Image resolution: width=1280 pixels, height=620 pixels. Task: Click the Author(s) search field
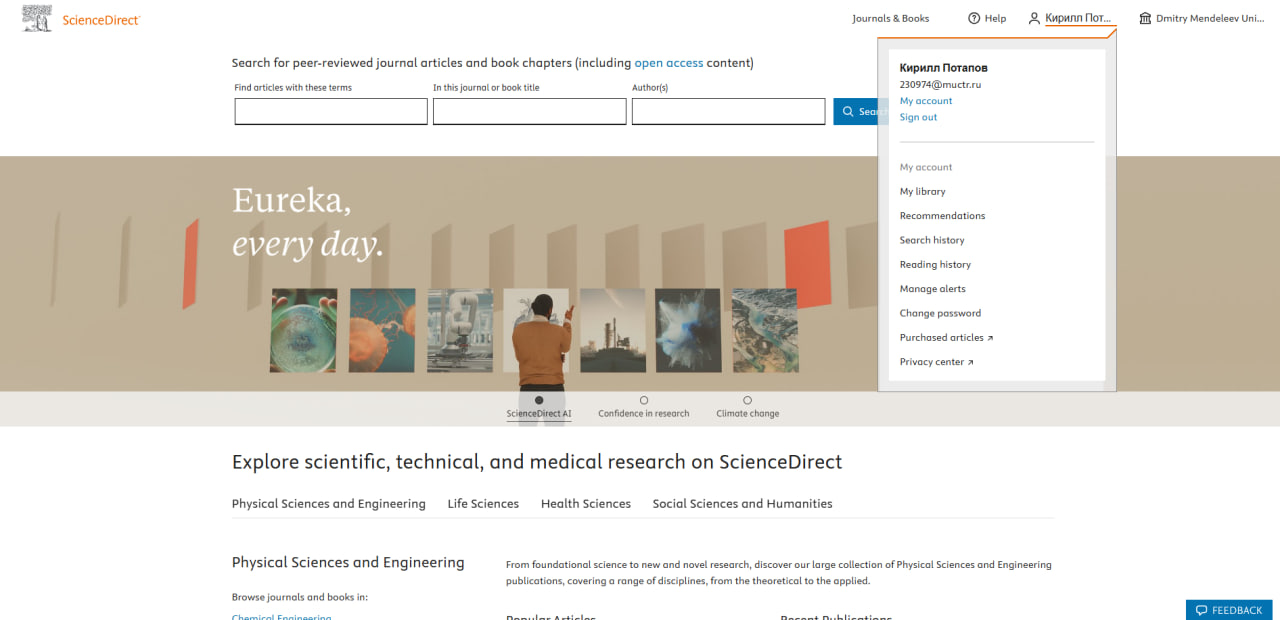(728, 111)
